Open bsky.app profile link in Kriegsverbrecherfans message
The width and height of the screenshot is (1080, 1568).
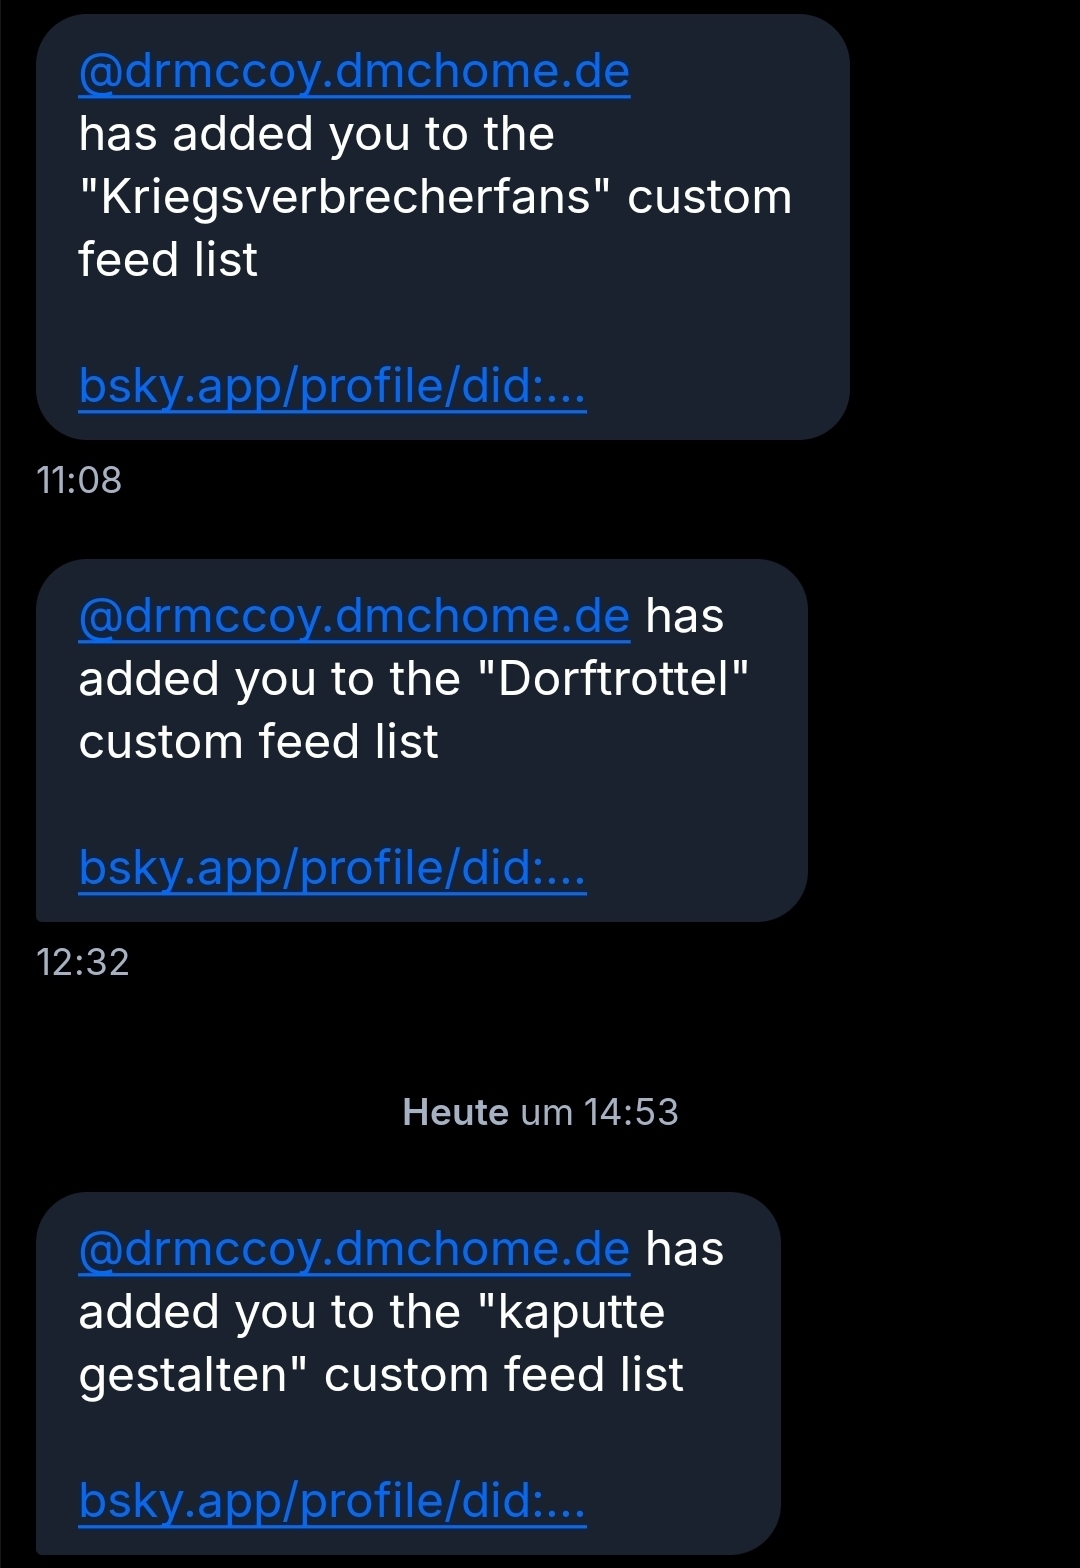click(332, 385)
